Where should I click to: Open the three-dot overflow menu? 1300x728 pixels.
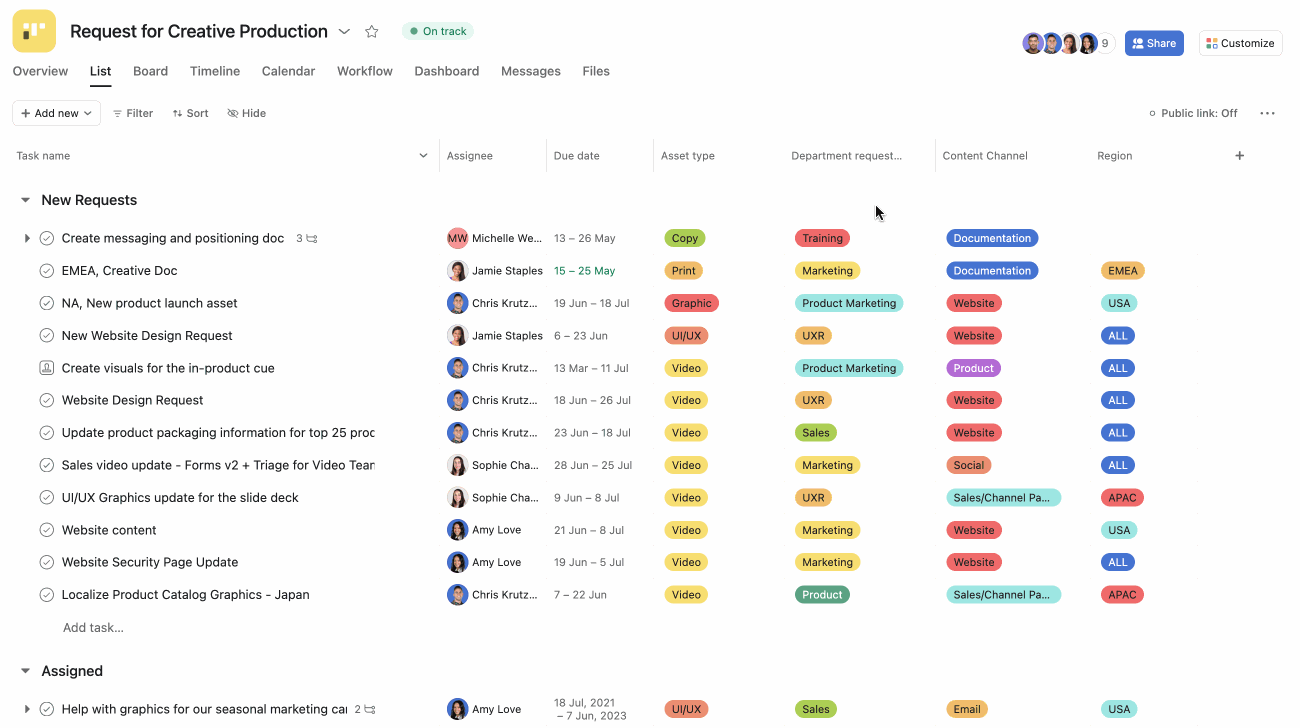[1267, 113]
